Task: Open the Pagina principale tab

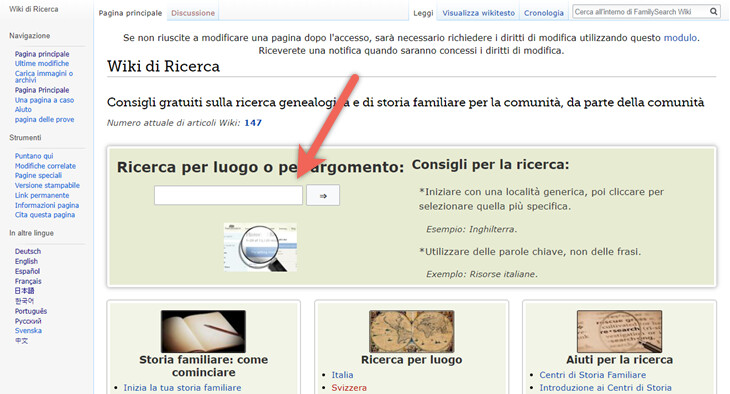Action: click(130, 13)
